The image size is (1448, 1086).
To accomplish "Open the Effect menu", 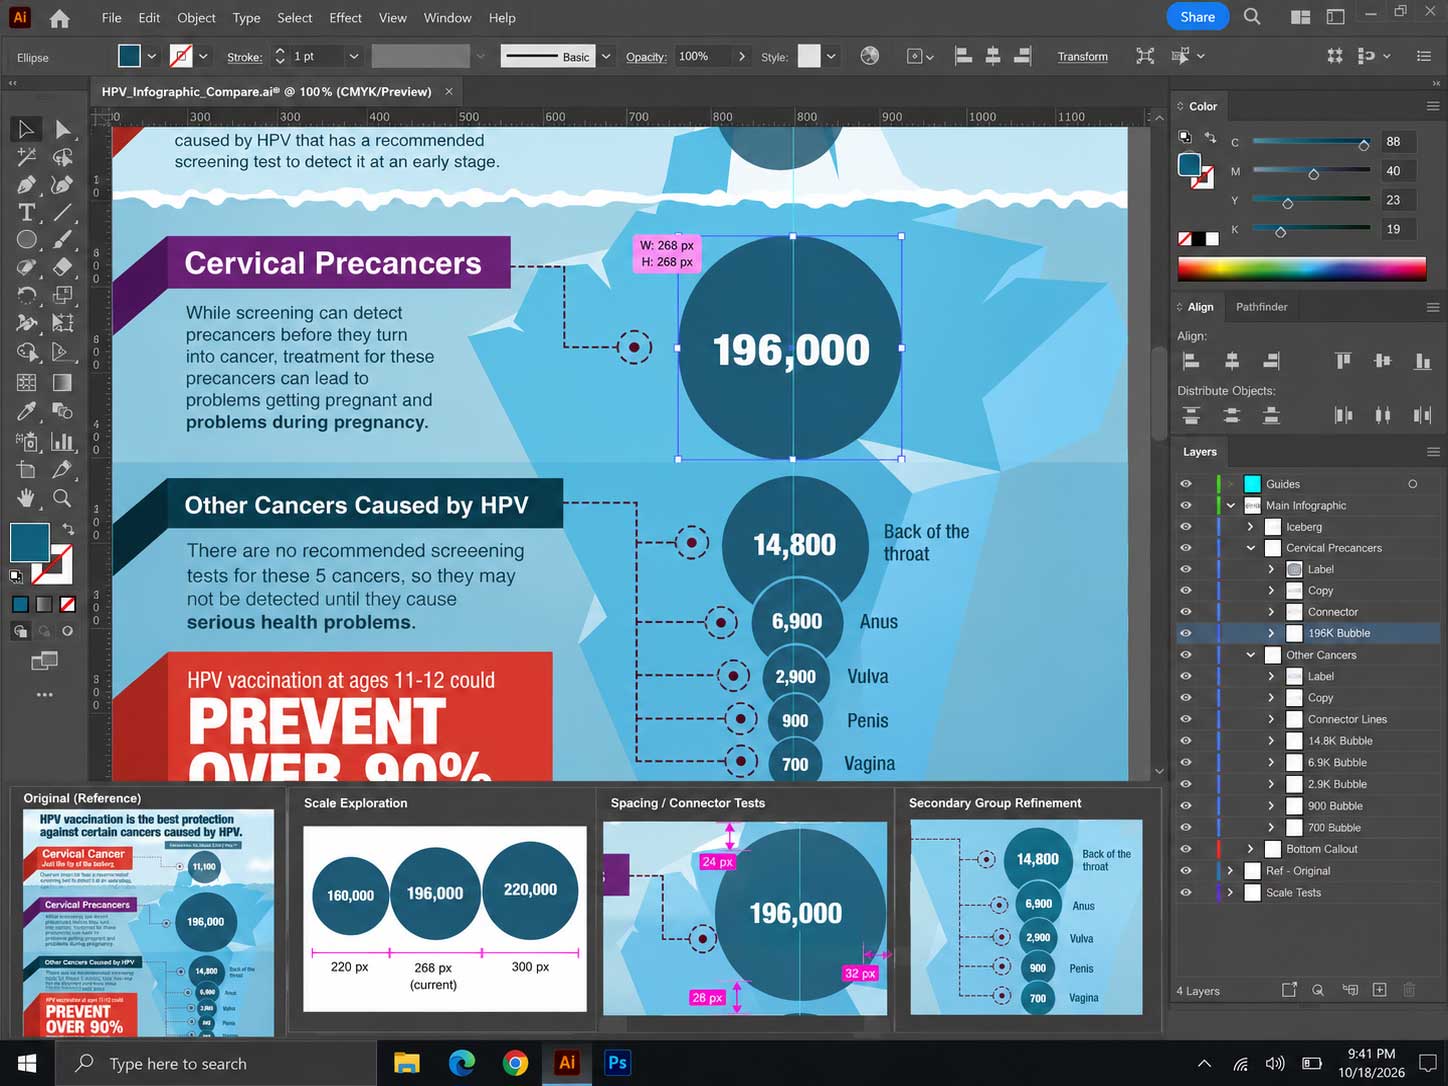I will pos(345,18).
